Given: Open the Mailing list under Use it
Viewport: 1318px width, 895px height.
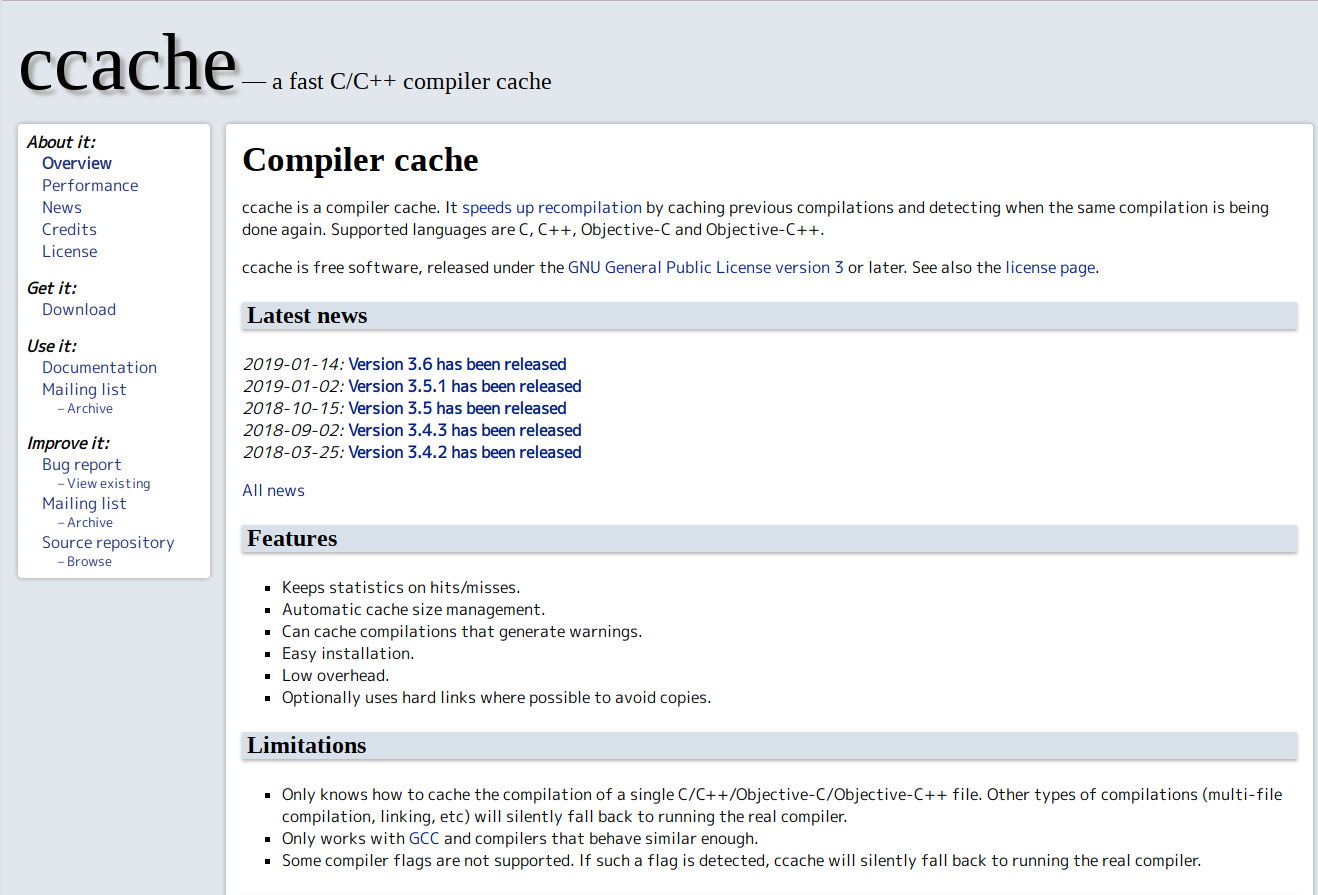Looking at the screenshot, I should click(x=84, y=389).
